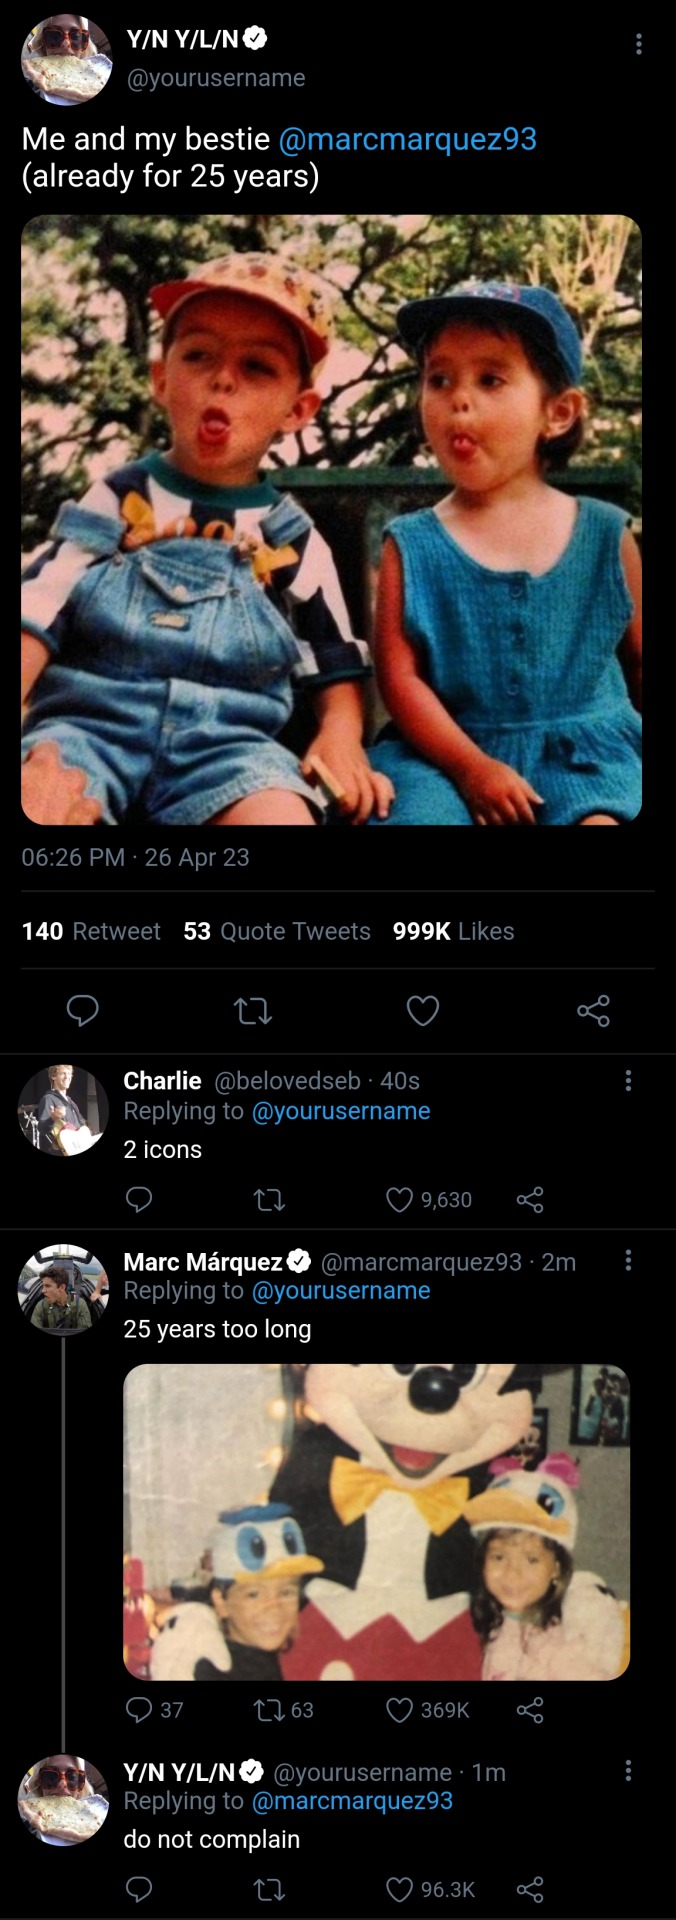The width and height of the screenshot is (676, 1920).
Task: Like Marc Márquez's reply with 369K likes
Action: (400, 1710)
